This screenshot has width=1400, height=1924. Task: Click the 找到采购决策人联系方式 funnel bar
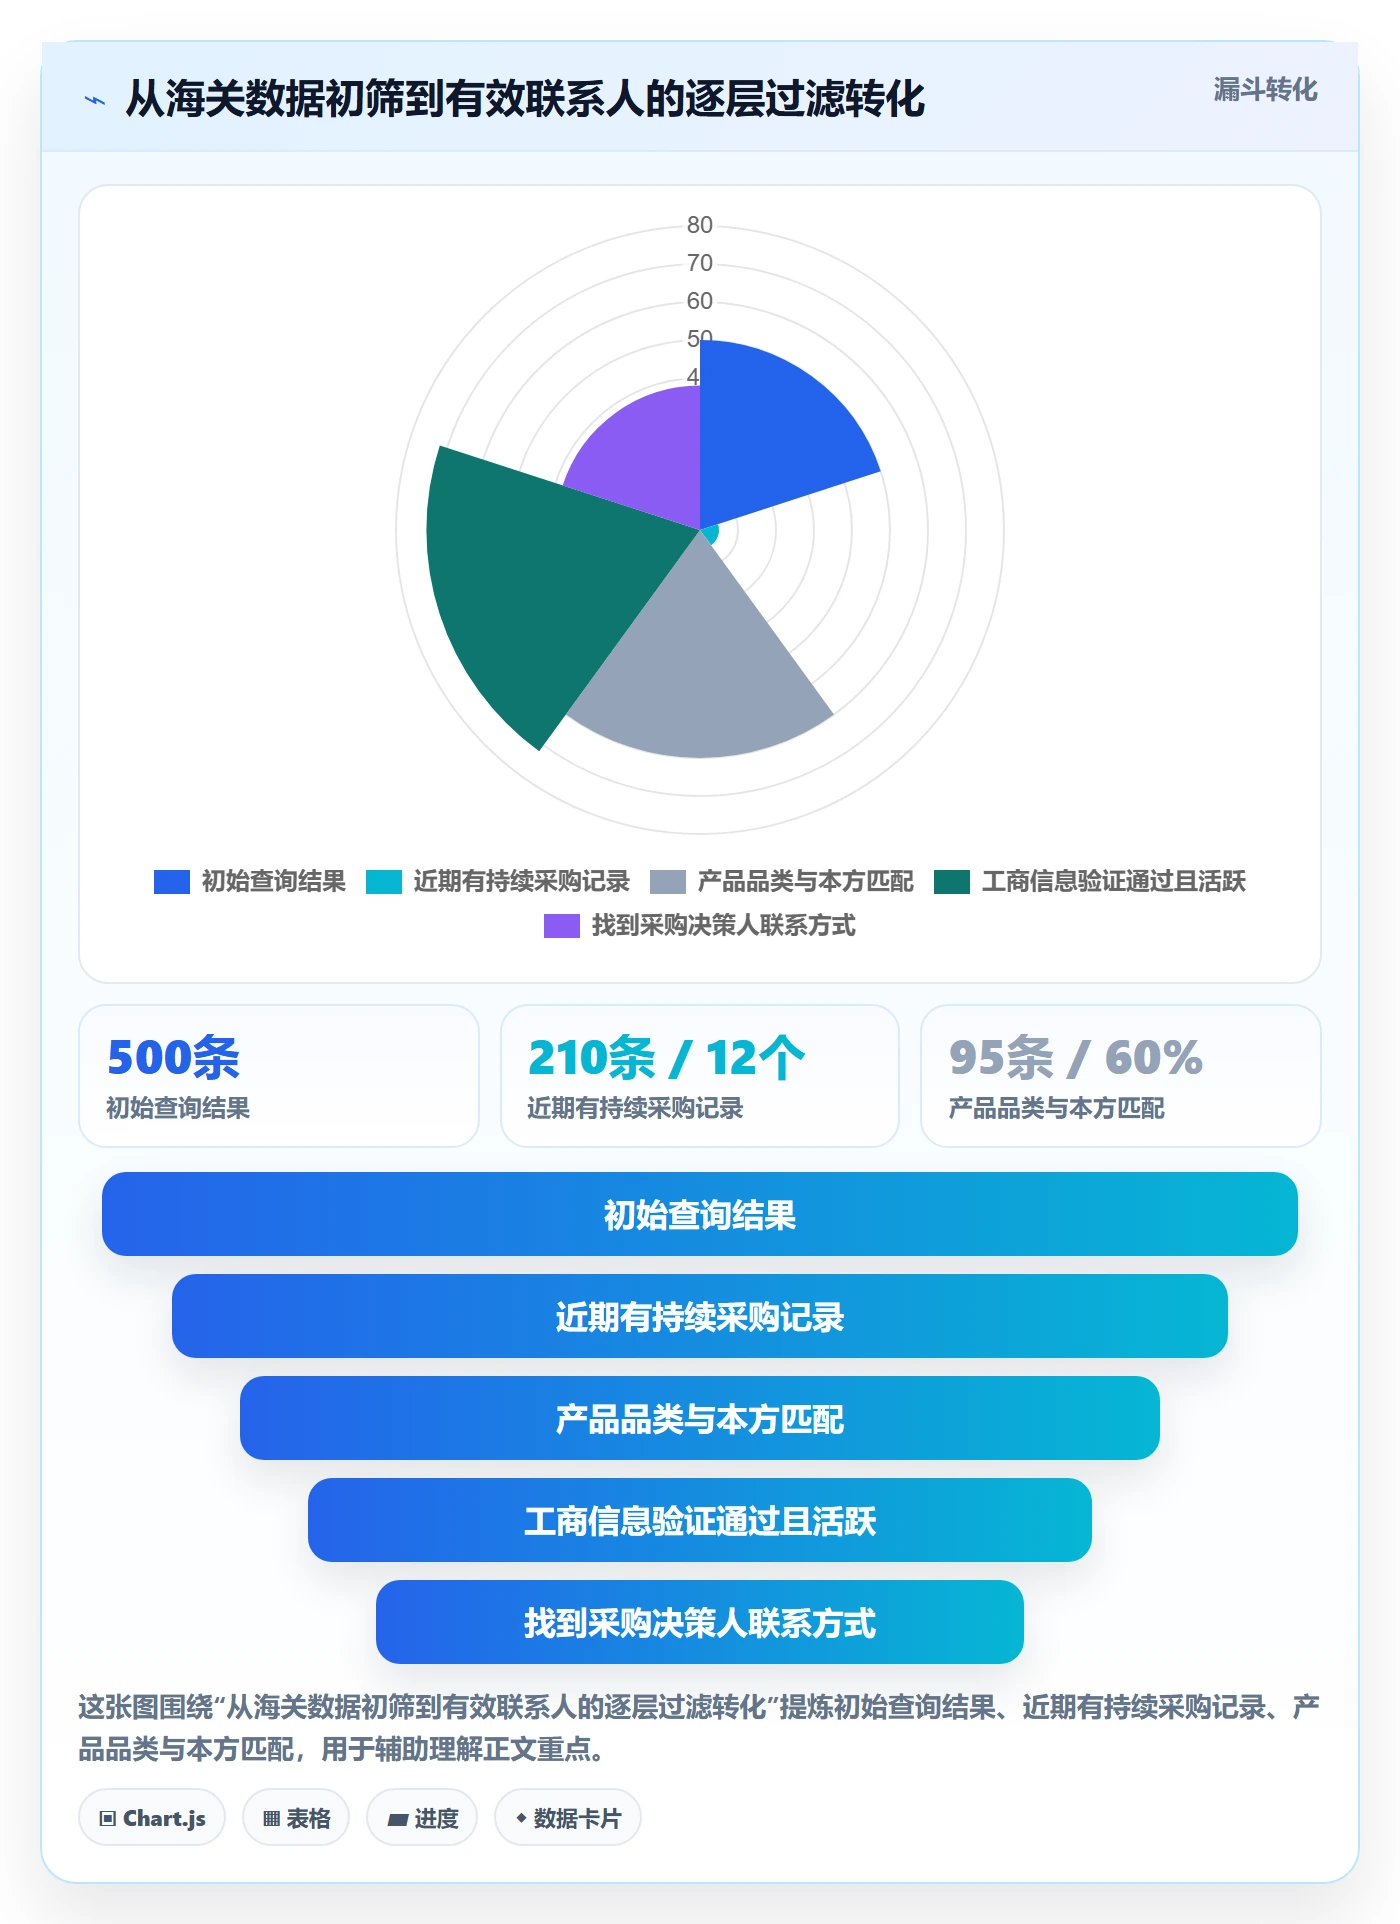[700, 1622]
